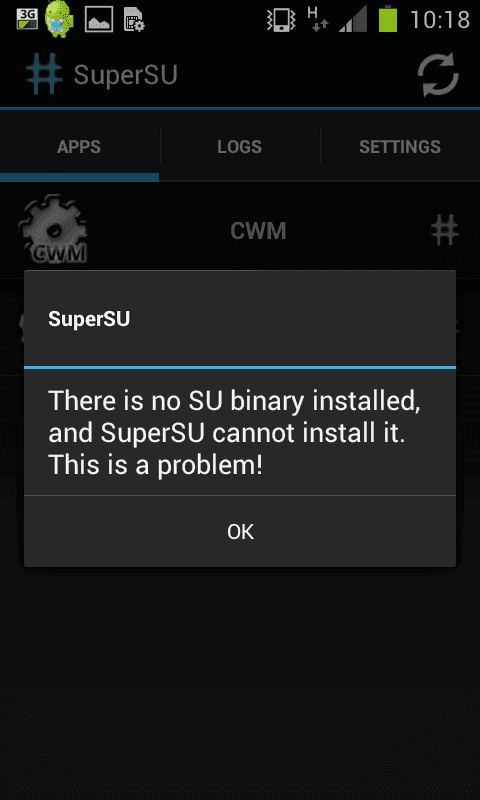480x800 pixels.
Task: Tap the OK button in dialog
Action: tap(240, 532)
